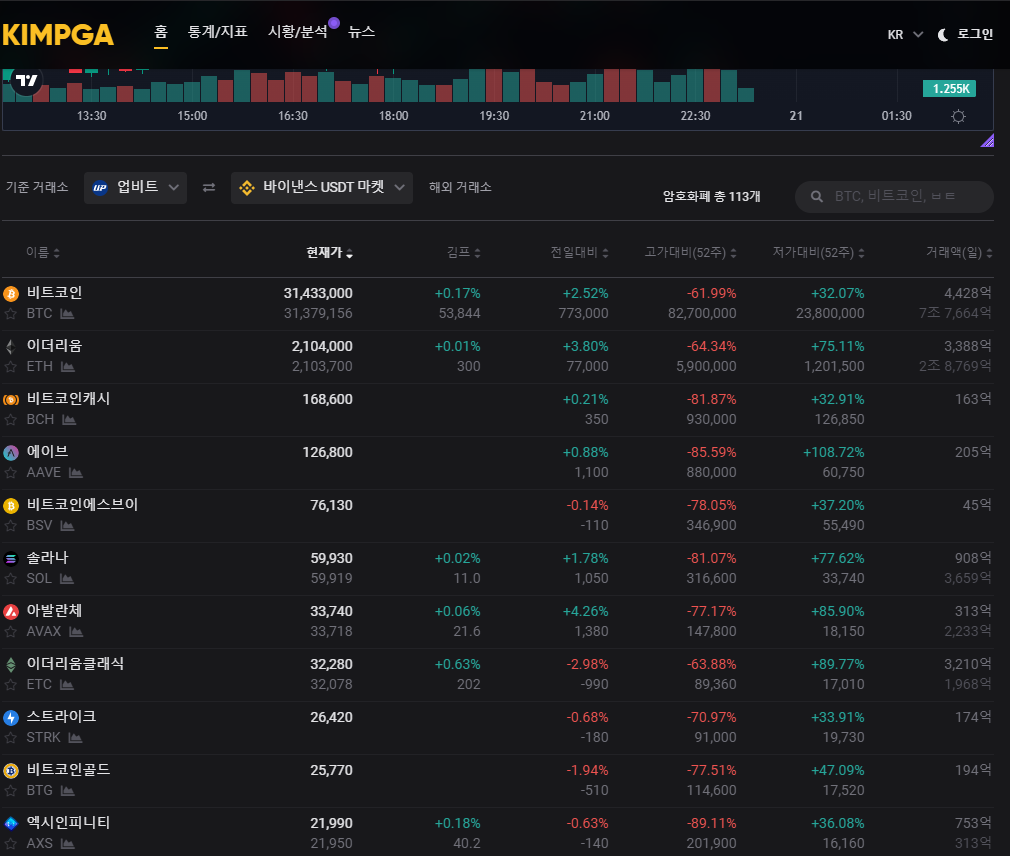Open 비트코인 row name
Image resolution: width=1010 pixels, height=856 pixels.
[54, 293]
